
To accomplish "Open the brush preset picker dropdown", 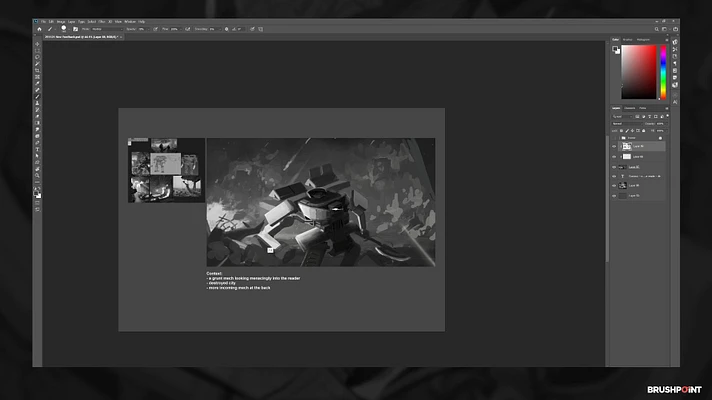I will pos(64,29).
